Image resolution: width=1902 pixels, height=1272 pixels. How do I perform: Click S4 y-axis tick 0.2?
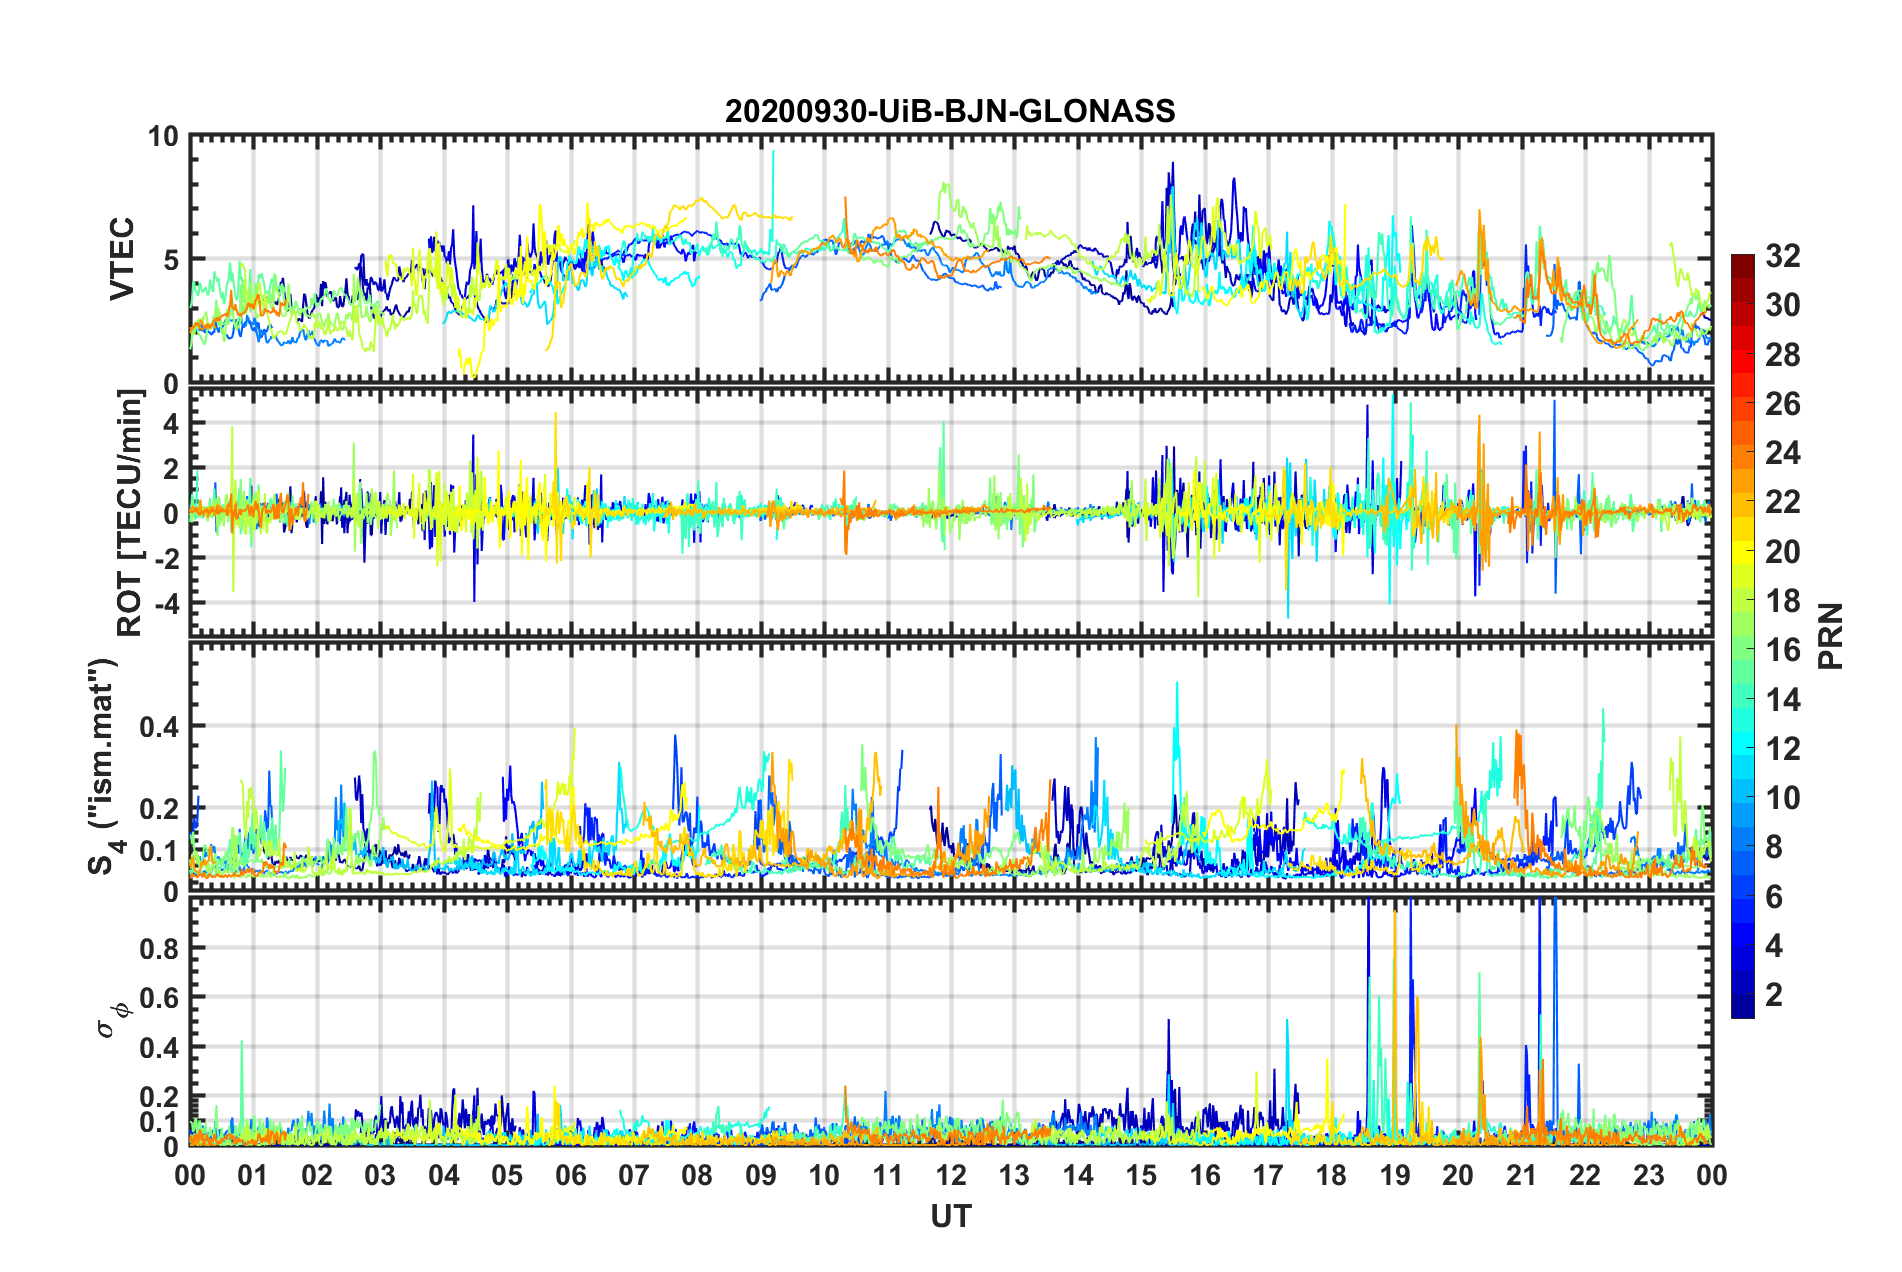tap(159, 809)
